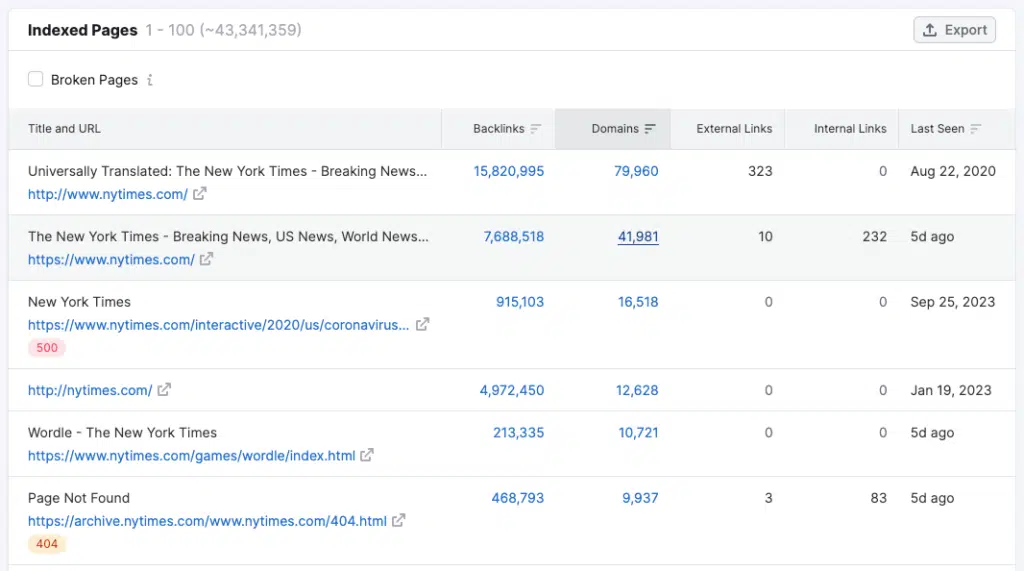The height and width of the screenshot is (571, 1024).
Task: Open the Broken Pages info icon
Action: (150, 80)
